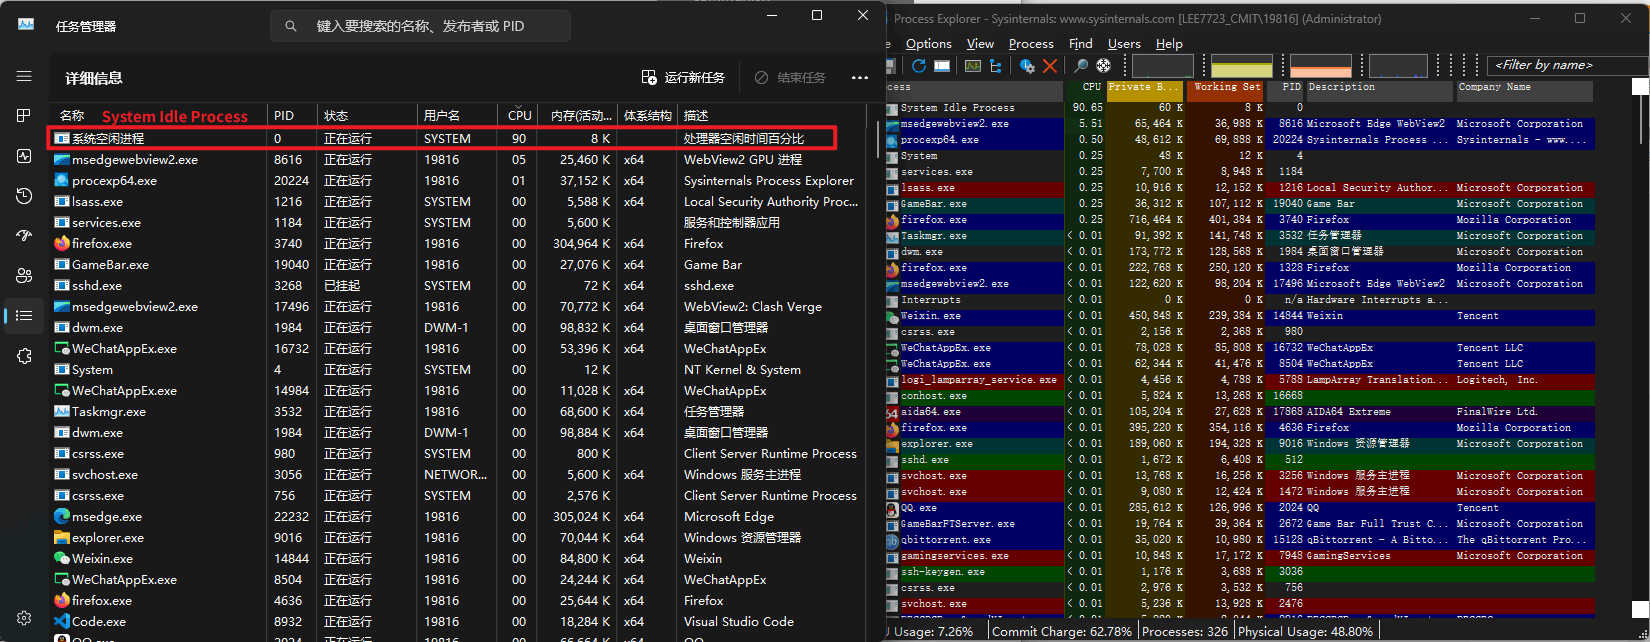The width and height of the screenshot is (1650, 642).
Task: Select 系统空闲进程 row in Task Manager
Action: [458, 138]
